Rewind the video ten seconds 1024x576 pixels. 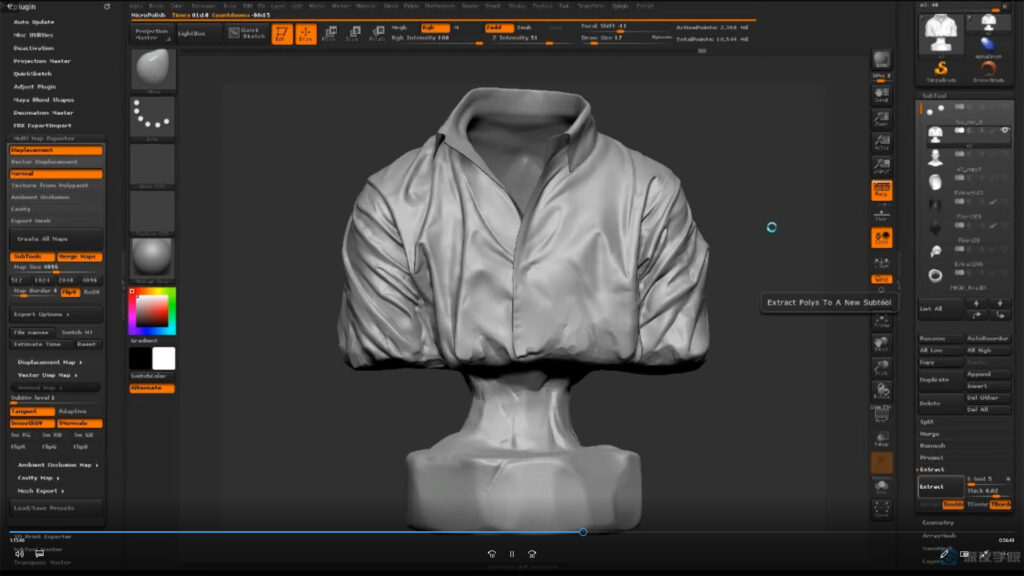(492, 554)
